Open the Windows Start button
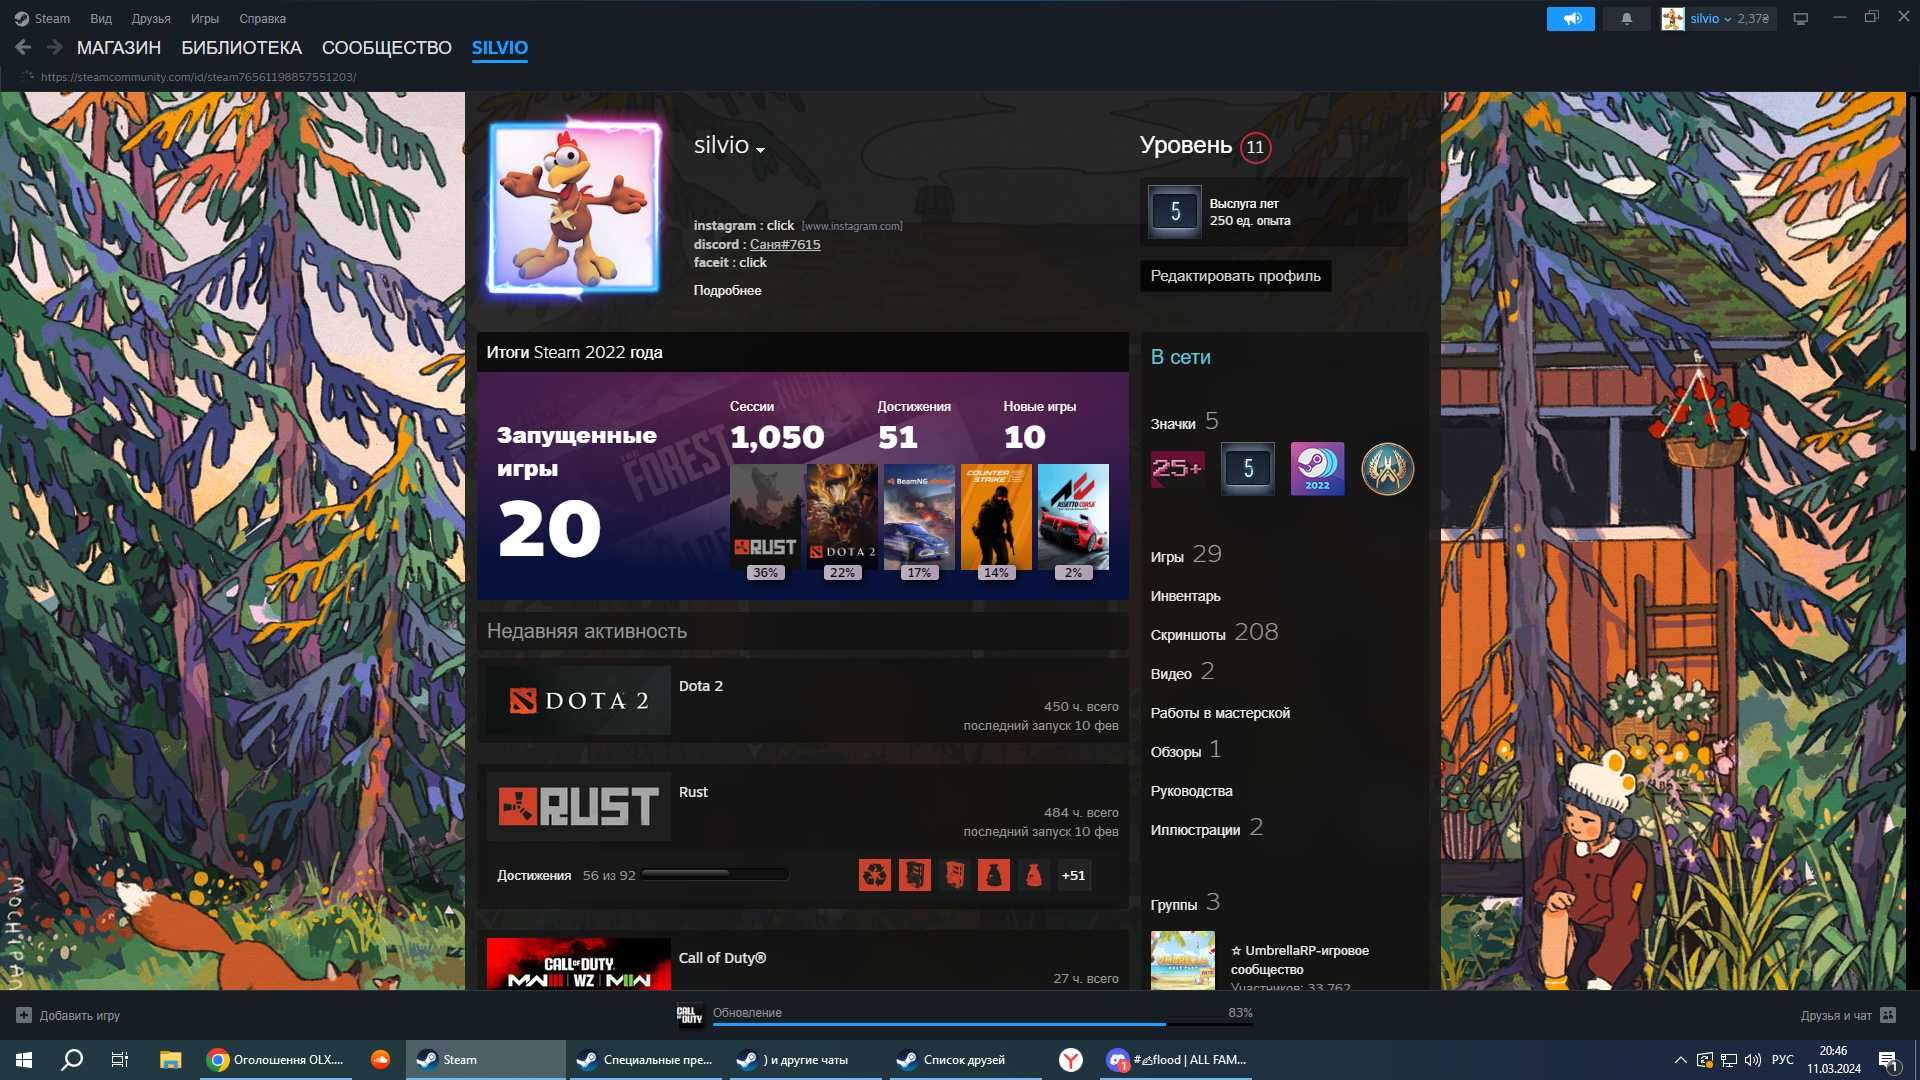 [x=24, y=1060]
